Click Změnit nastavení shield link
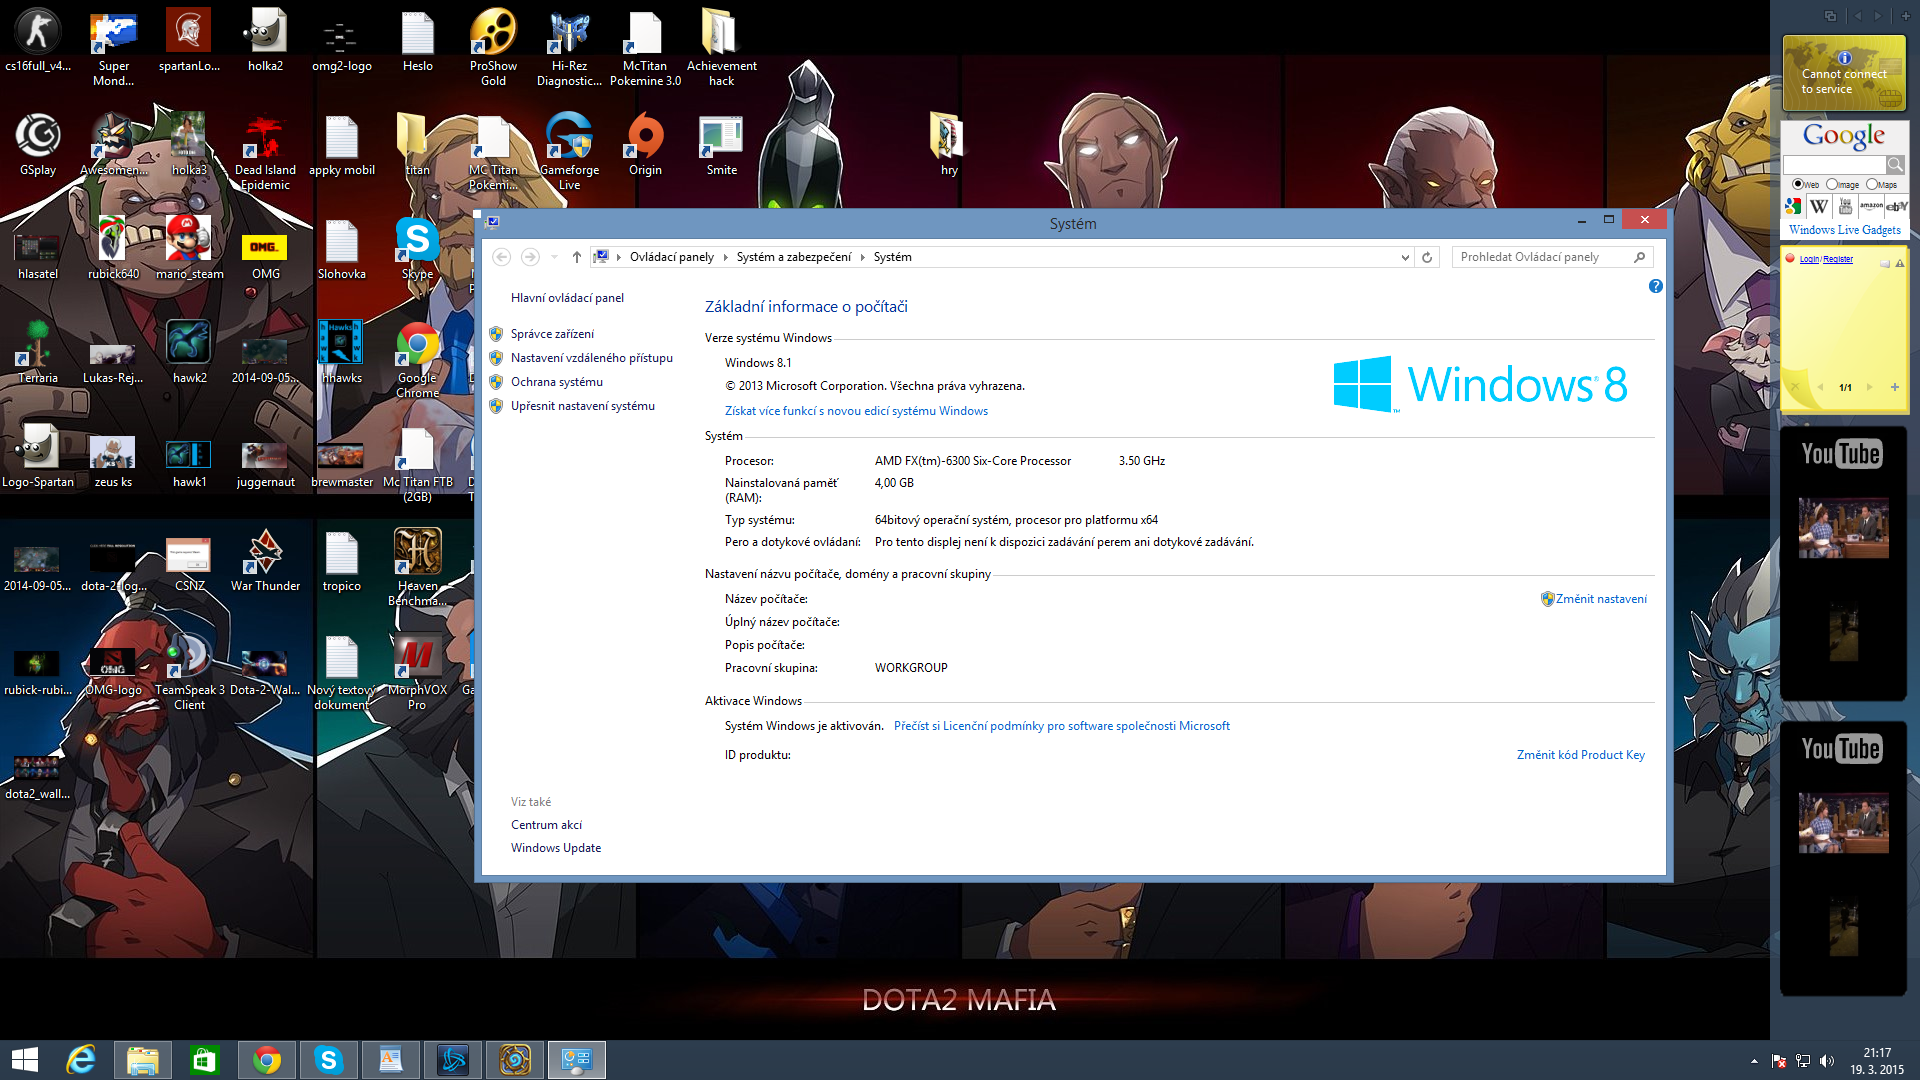1920x1080 pixels. [x=1600, y=599]
